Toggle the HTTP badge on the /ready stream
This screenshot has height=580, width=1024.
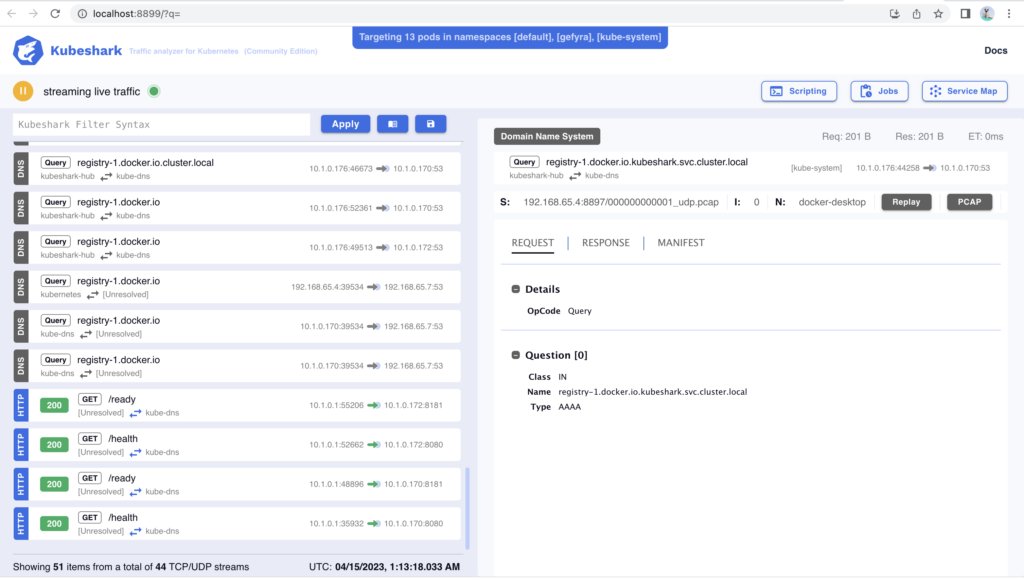click(x=19, y=406)
